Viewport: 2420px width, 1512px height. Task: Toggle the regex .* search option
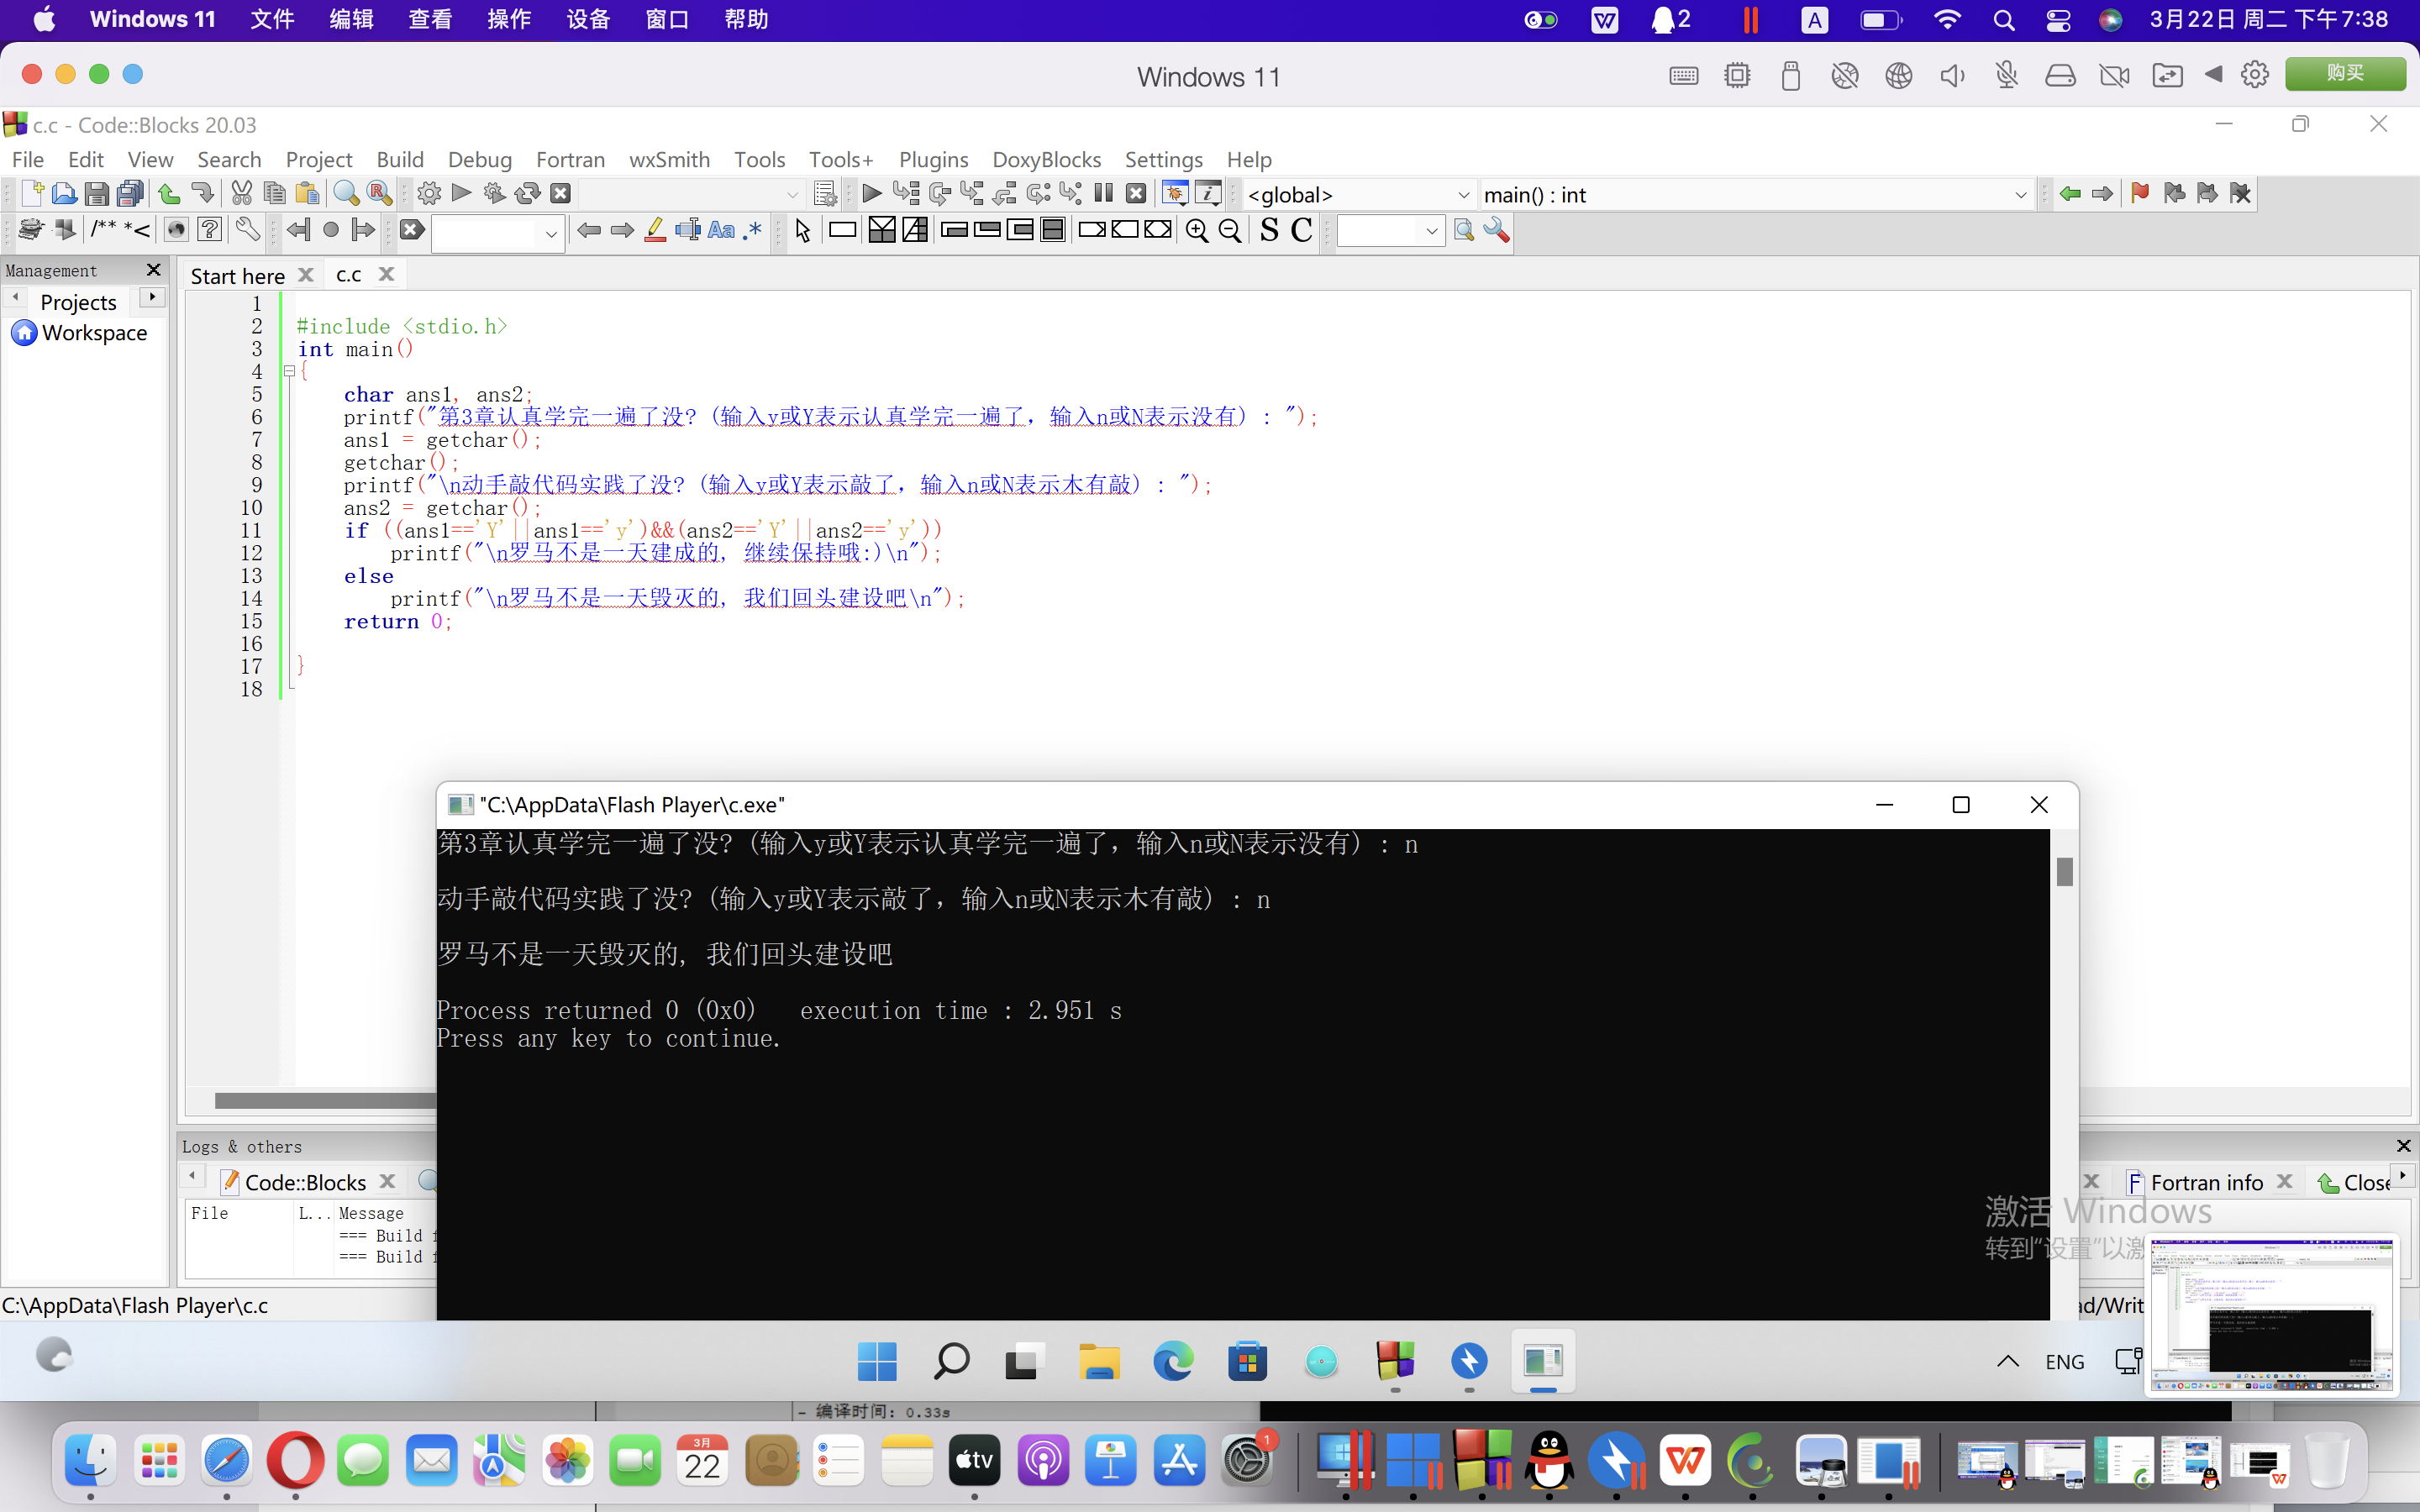pyautogui.click(x=753, y=231)
